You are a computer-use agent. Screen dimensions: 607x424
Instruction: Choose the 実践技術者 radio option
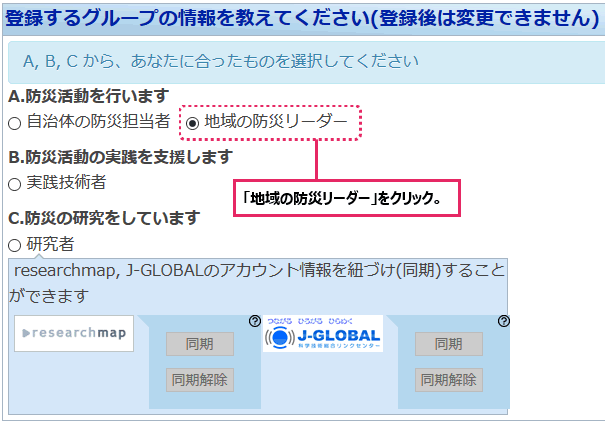(14, 184)
